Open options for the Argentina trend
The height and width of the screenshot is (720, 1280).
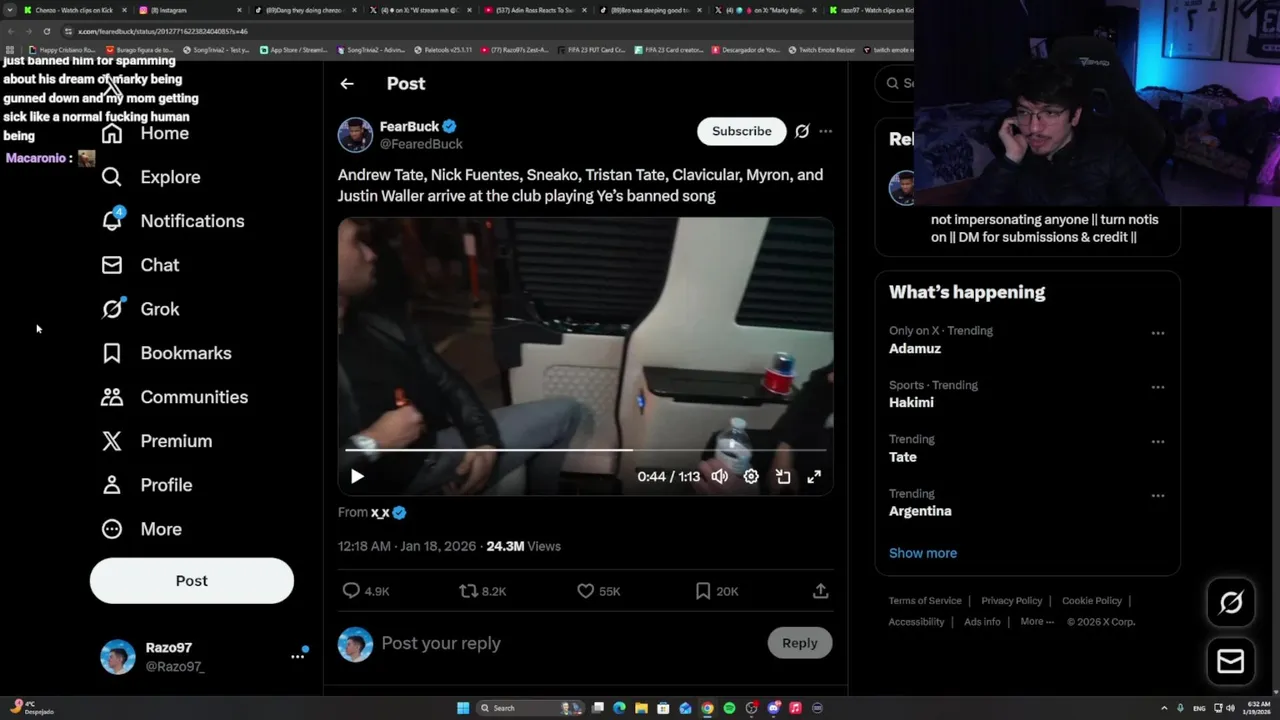point(1158,495)
